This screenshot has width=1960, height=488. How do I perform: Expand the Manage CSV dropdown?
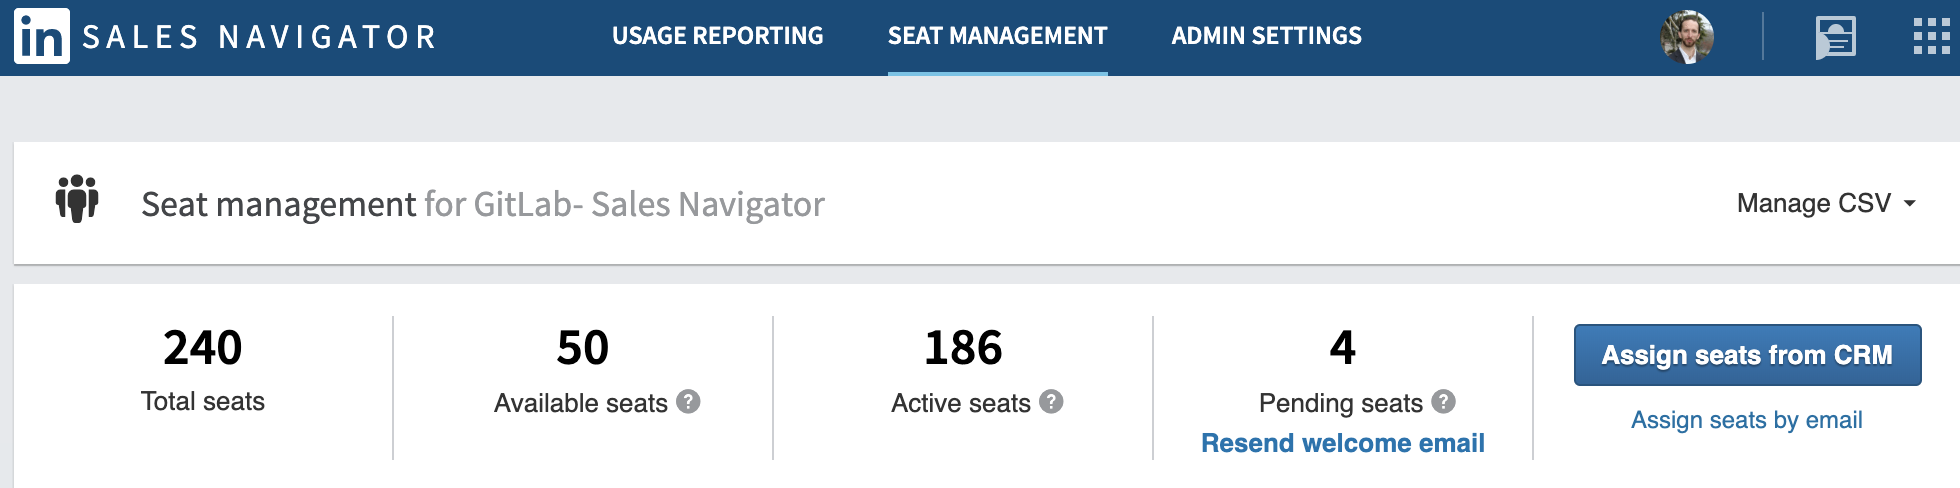tap(1826, 203)
